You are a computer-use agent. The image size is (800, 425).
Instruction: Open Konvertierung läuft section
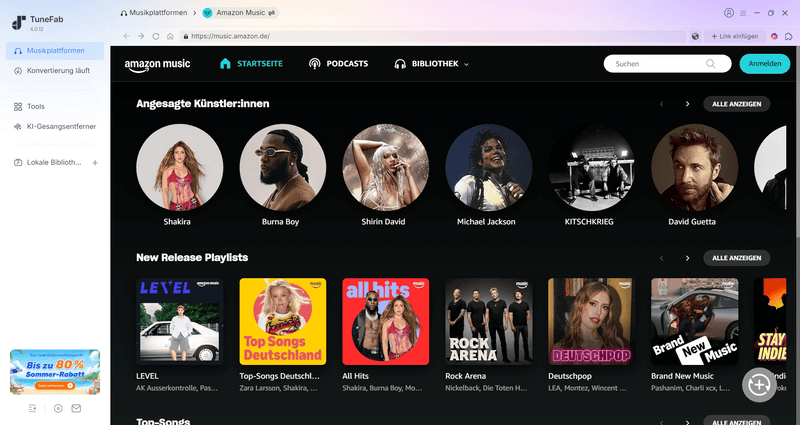click(x=55, y=70)
